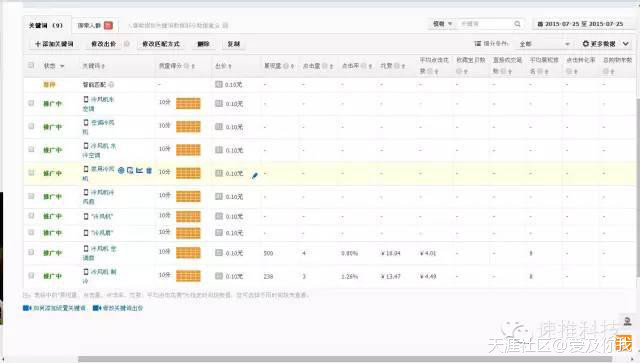This screenshot has height=363, width=640.
Task: Click the calendar icon beside 2015-07-25 date range
Action: pos(540,24)
